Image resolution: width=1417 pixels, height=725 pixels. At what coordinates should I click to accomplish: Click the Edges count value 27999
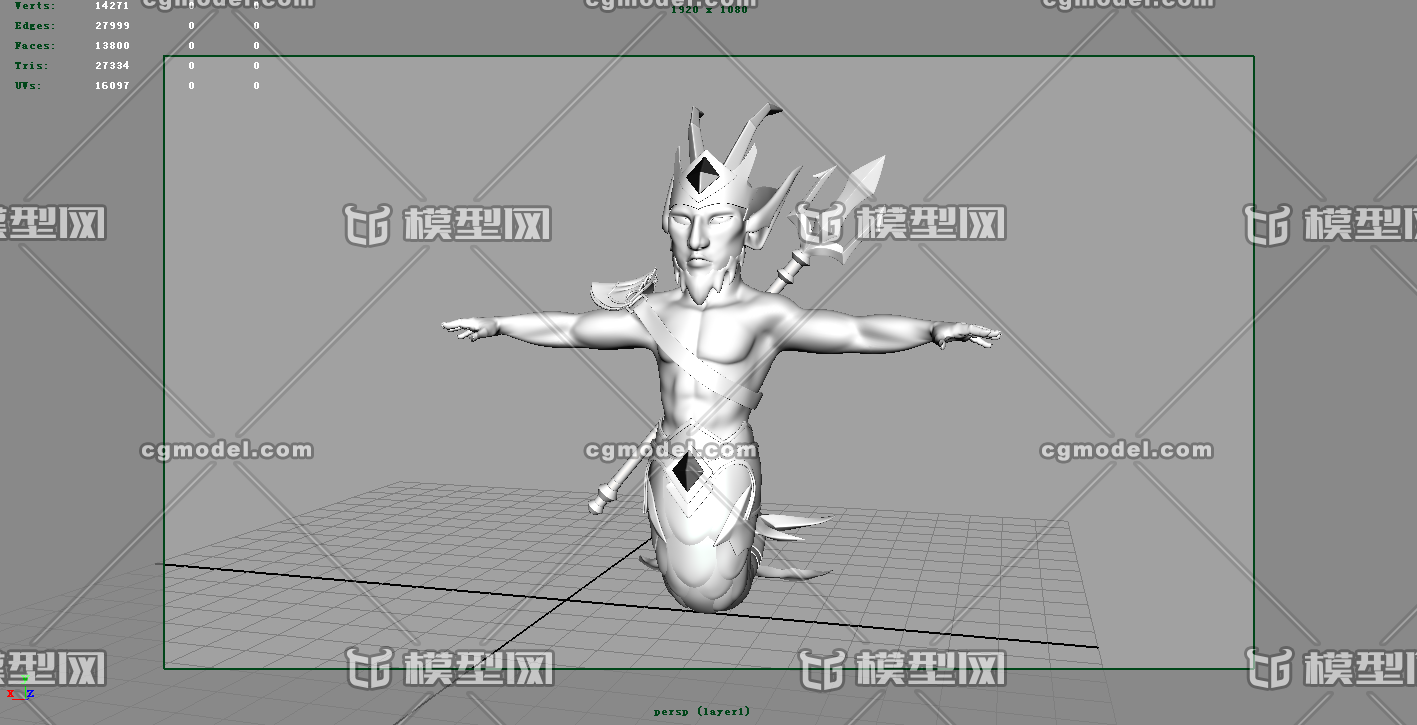[112, 26]
